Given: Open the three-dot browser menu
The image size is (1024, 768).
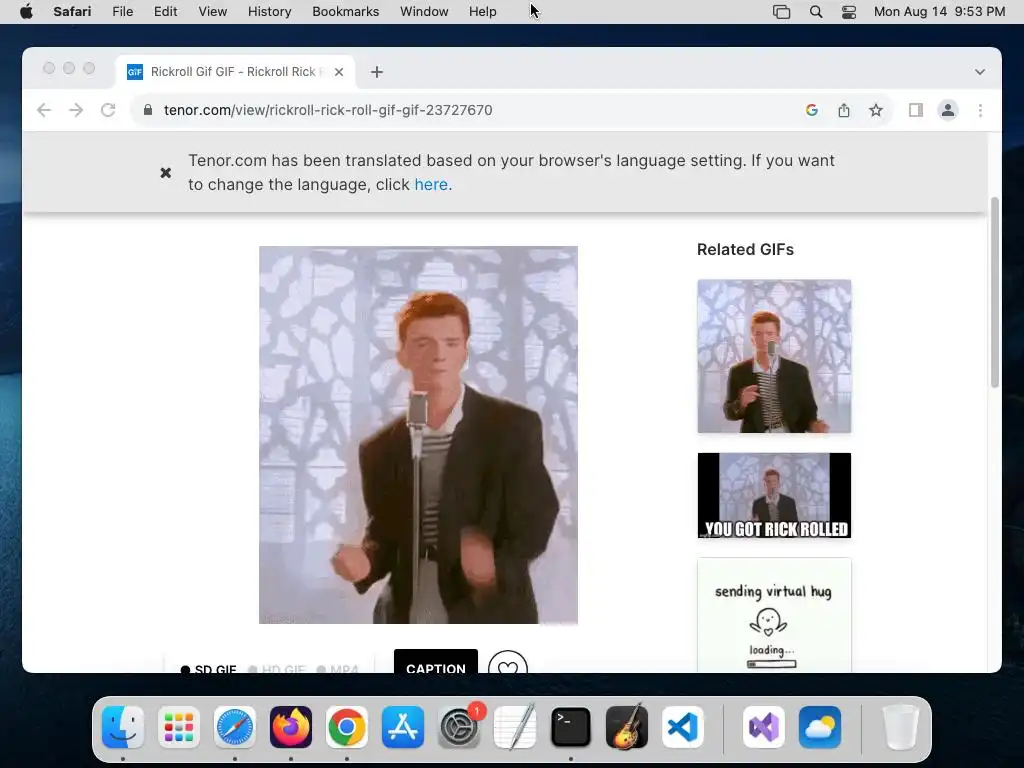Looking at the screenshot, I should [980, 110].
